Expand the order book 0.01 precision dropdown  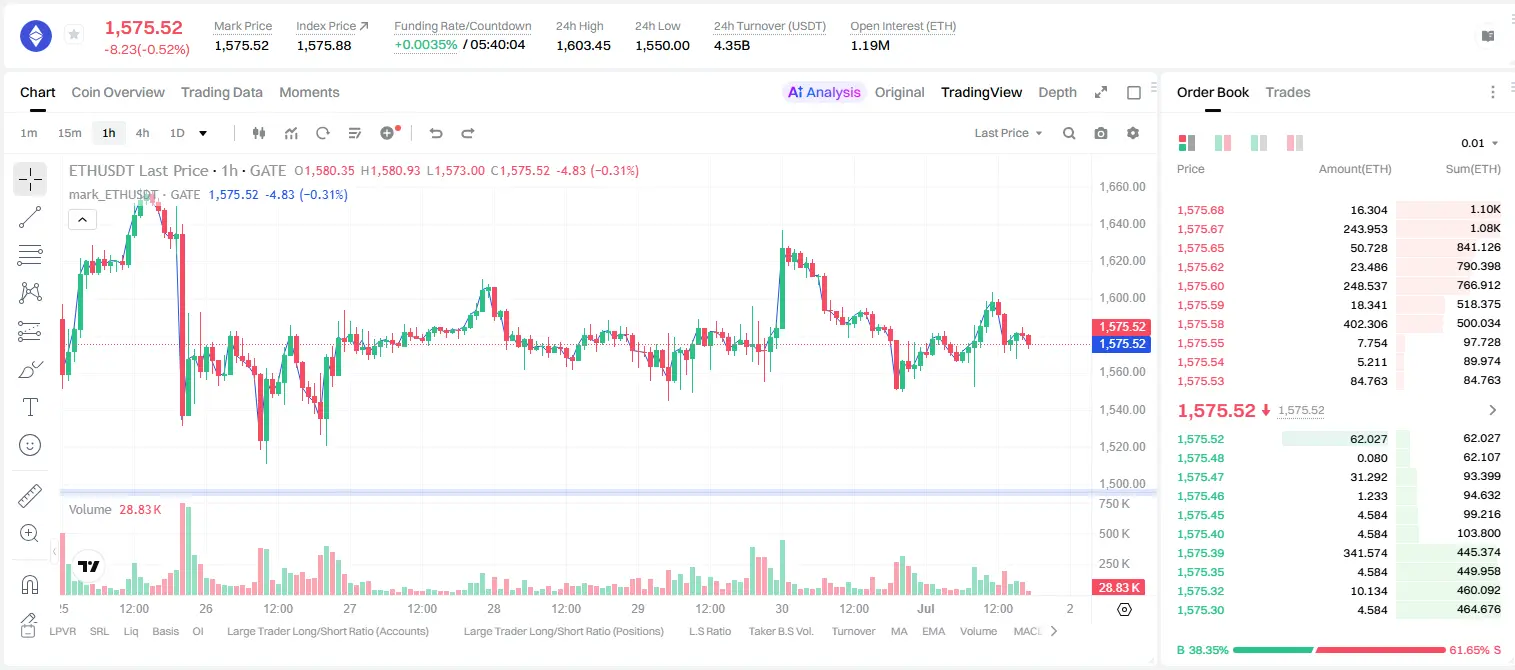1479,143
